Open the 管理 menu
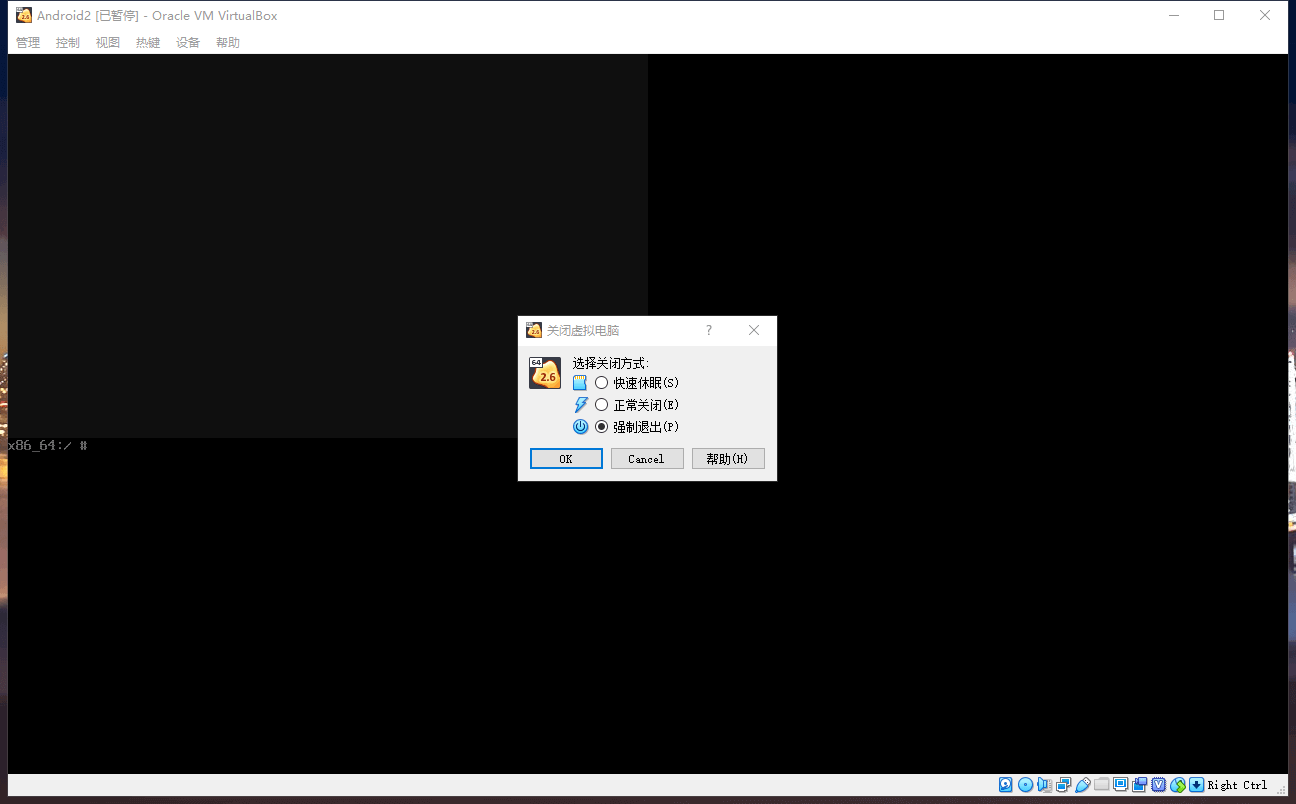The width and height of the screenshot is (1296, 804). (x=28, y=43)
